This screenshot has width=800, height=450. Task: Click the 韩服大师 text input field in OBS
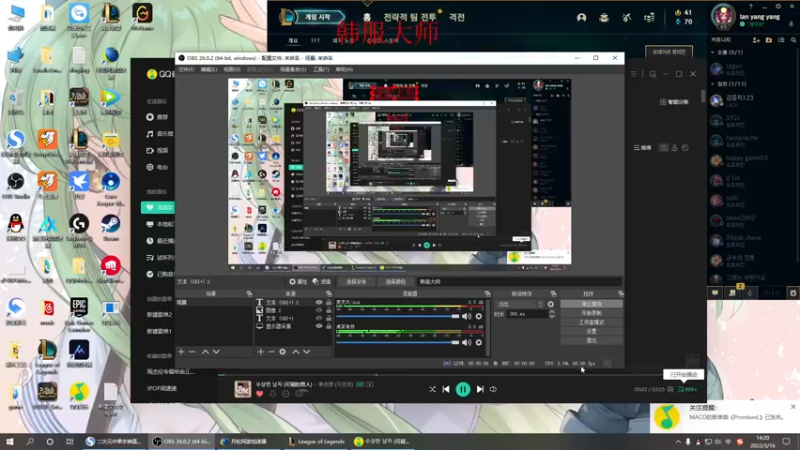pyautogui.click(x=519, y=282)
